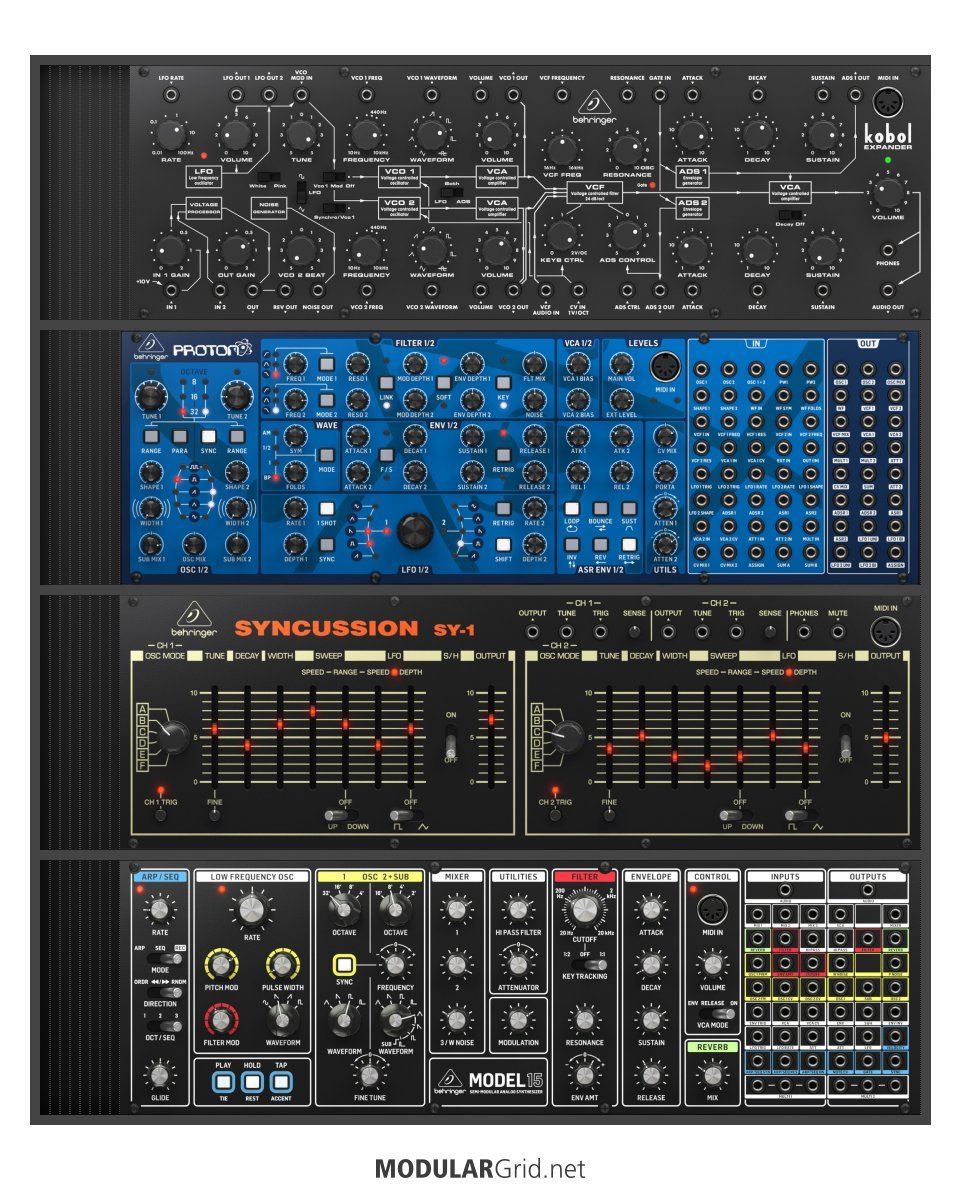The height and width of the screenshot is (1190, 961).
Task: Click the Proton TUNE 1 knob
Action: coord(150,395)
